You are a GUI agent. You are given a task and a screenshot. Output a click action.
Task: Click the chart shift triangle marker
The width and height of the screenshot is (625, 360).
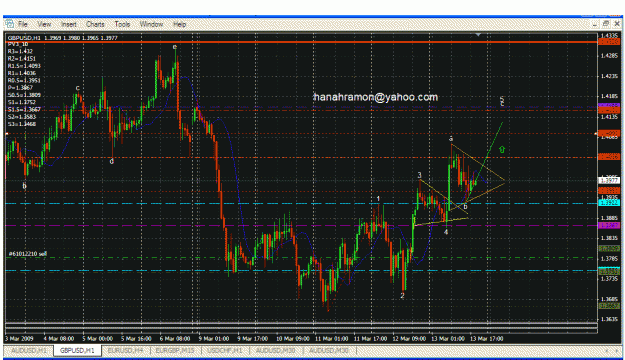[478, 35]
